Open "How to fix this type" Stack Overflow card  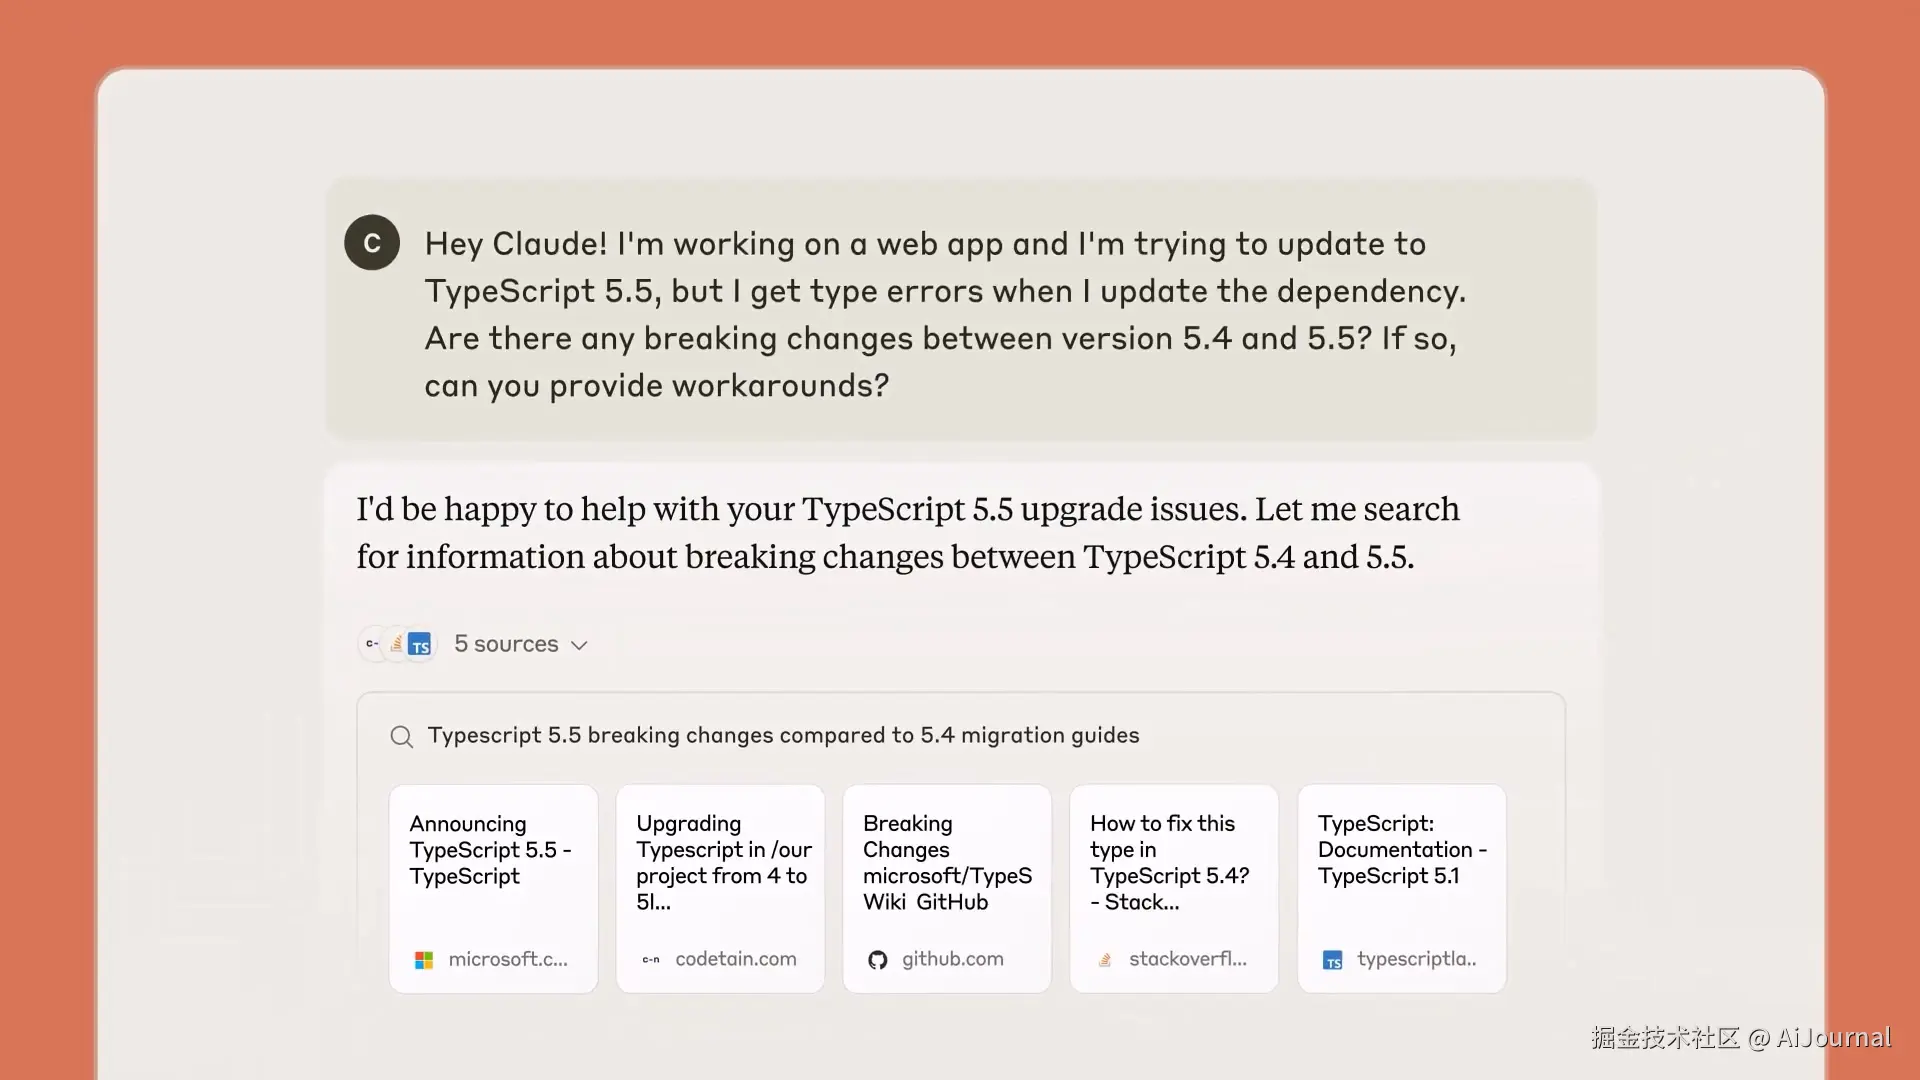[1174, 870]
